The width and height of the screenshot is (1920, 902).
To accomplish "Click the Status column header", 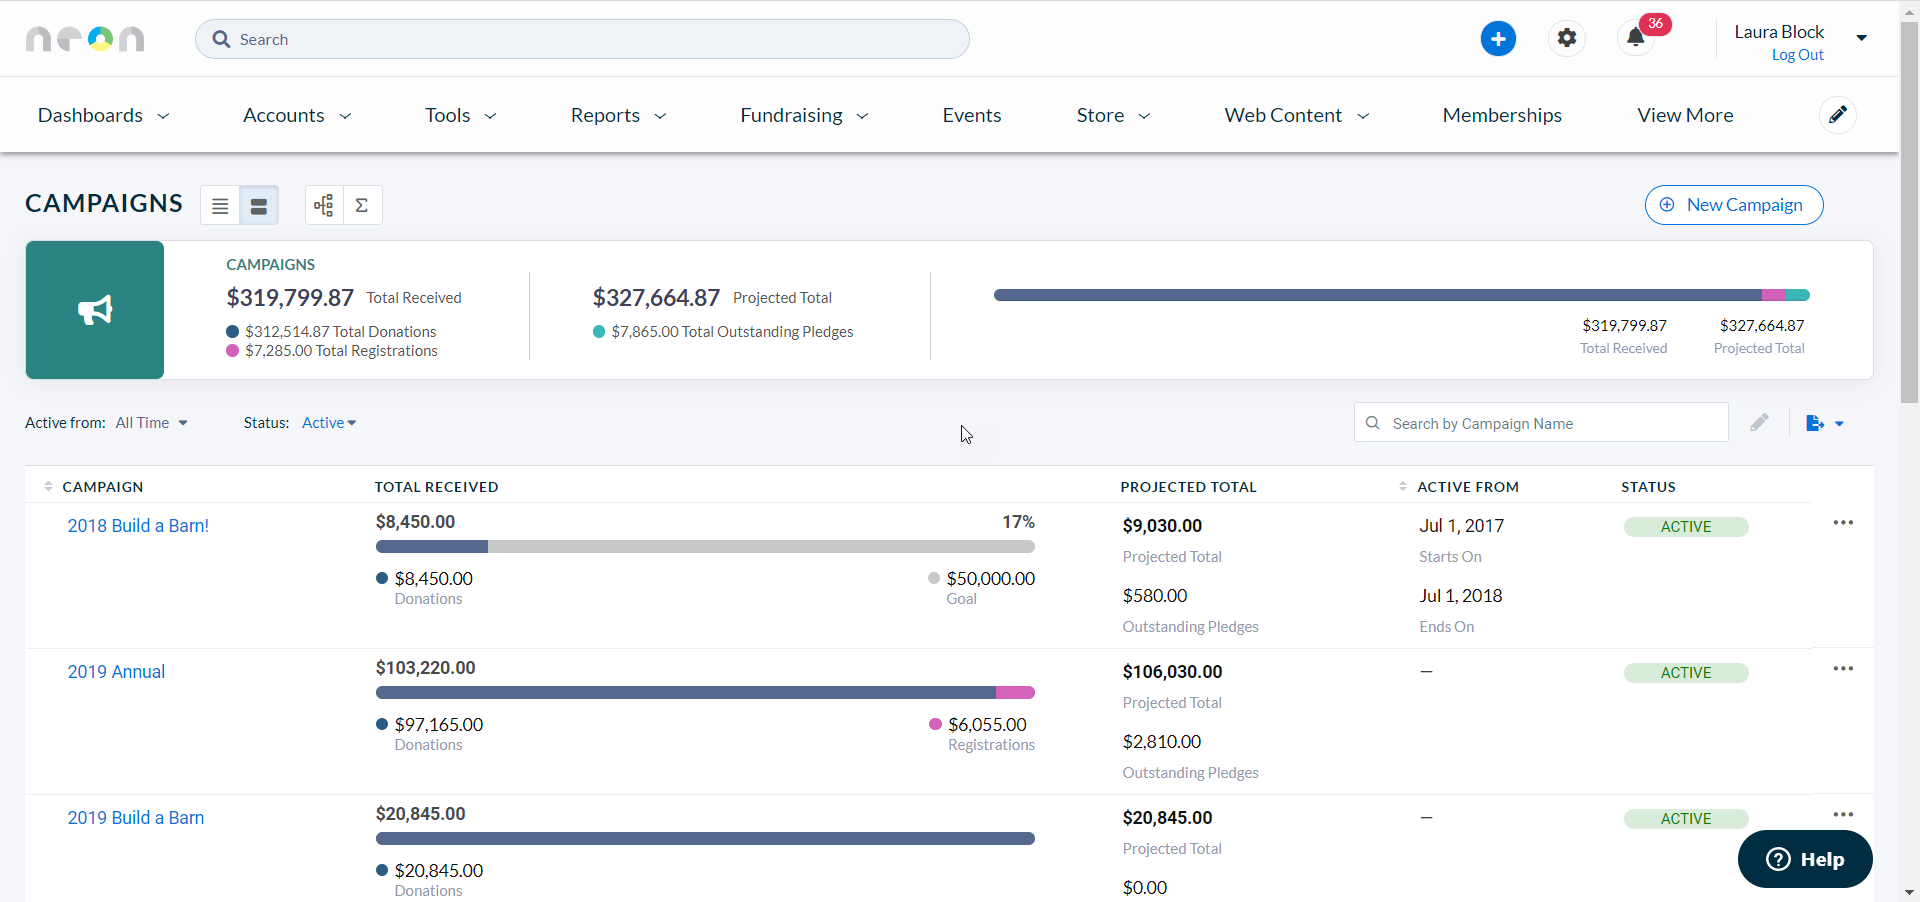I will (1648, 487).
